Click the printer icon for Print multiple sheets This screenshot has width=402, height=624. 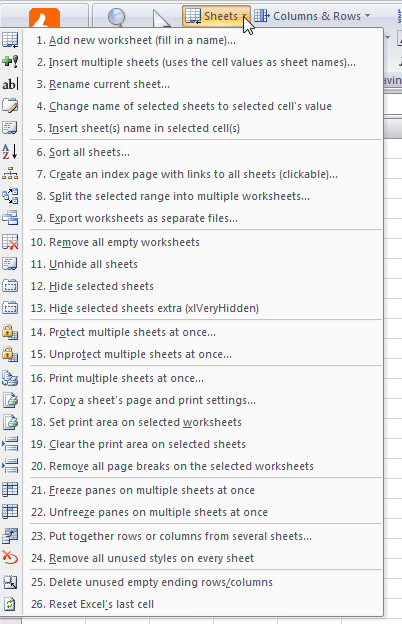pos(10,378)
